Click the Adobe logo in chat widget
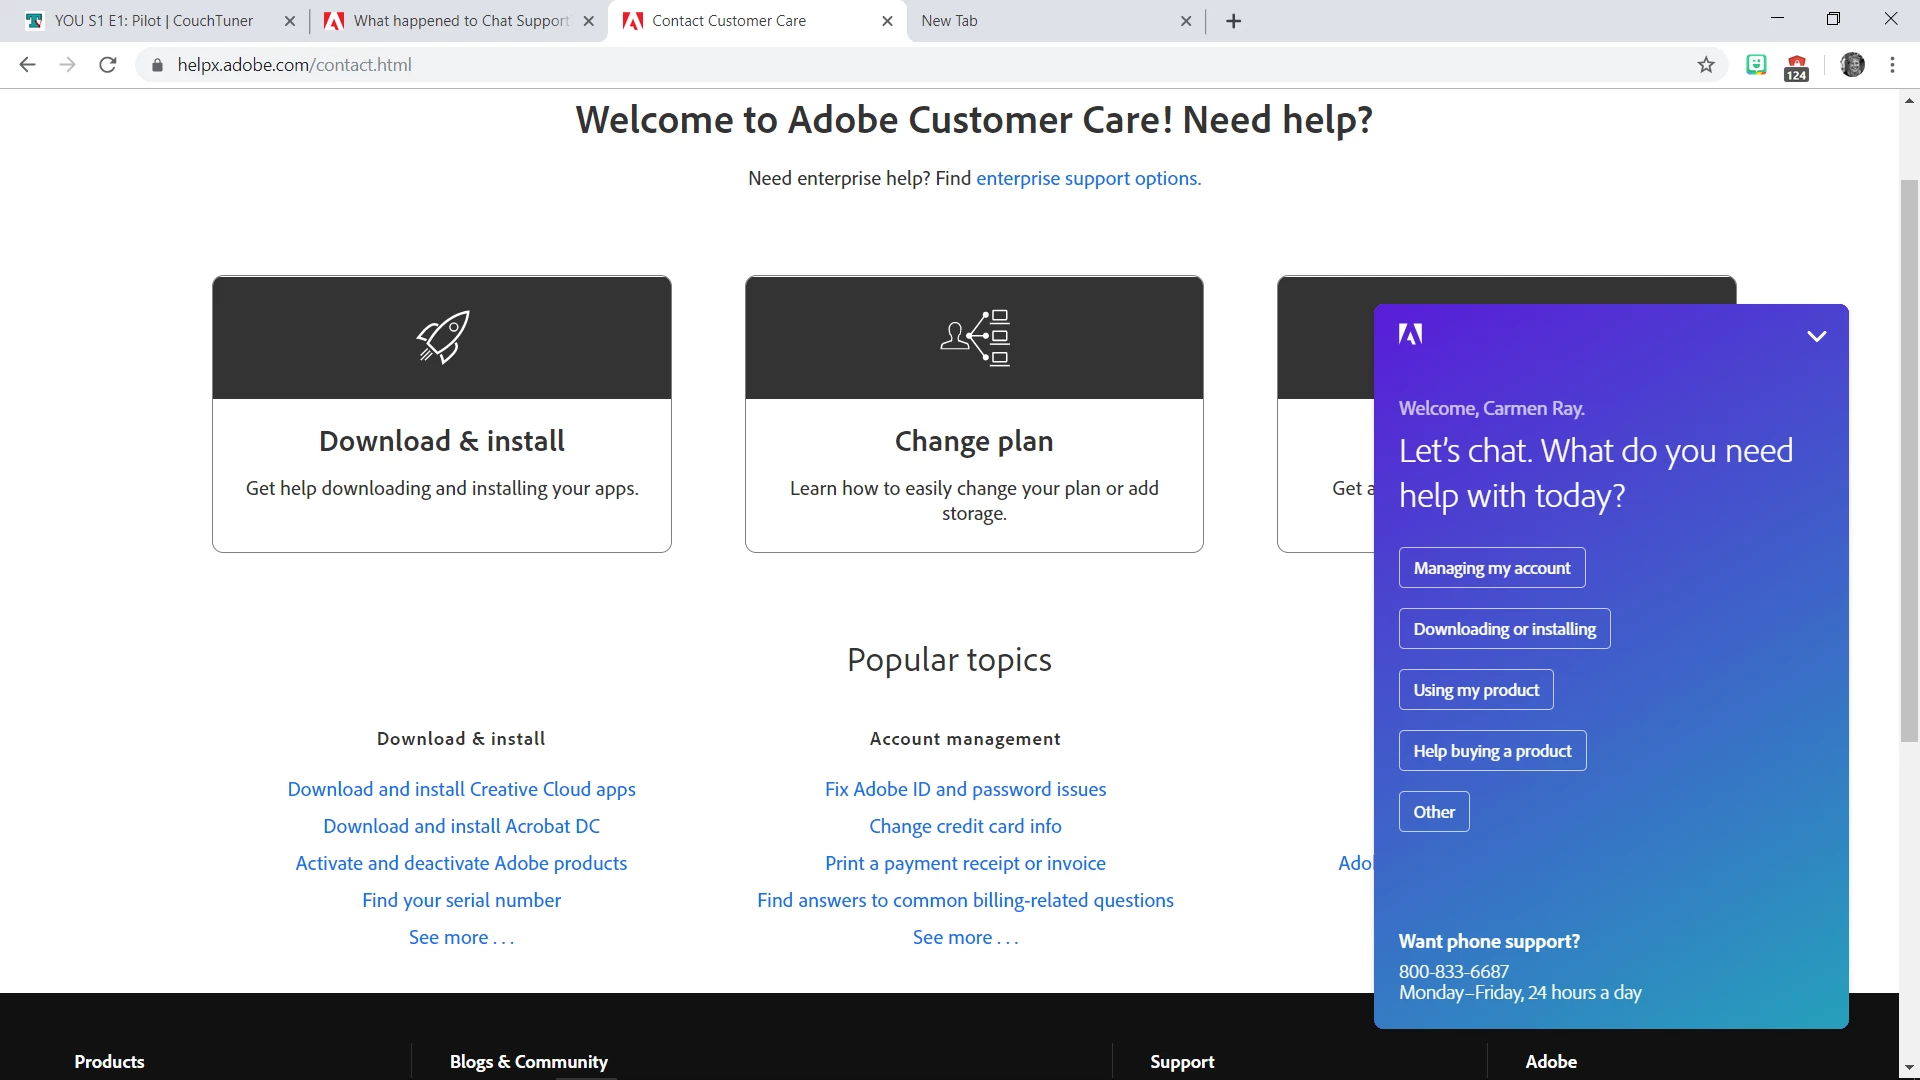This screenshot has height=1080, width=1920. 1410,335
